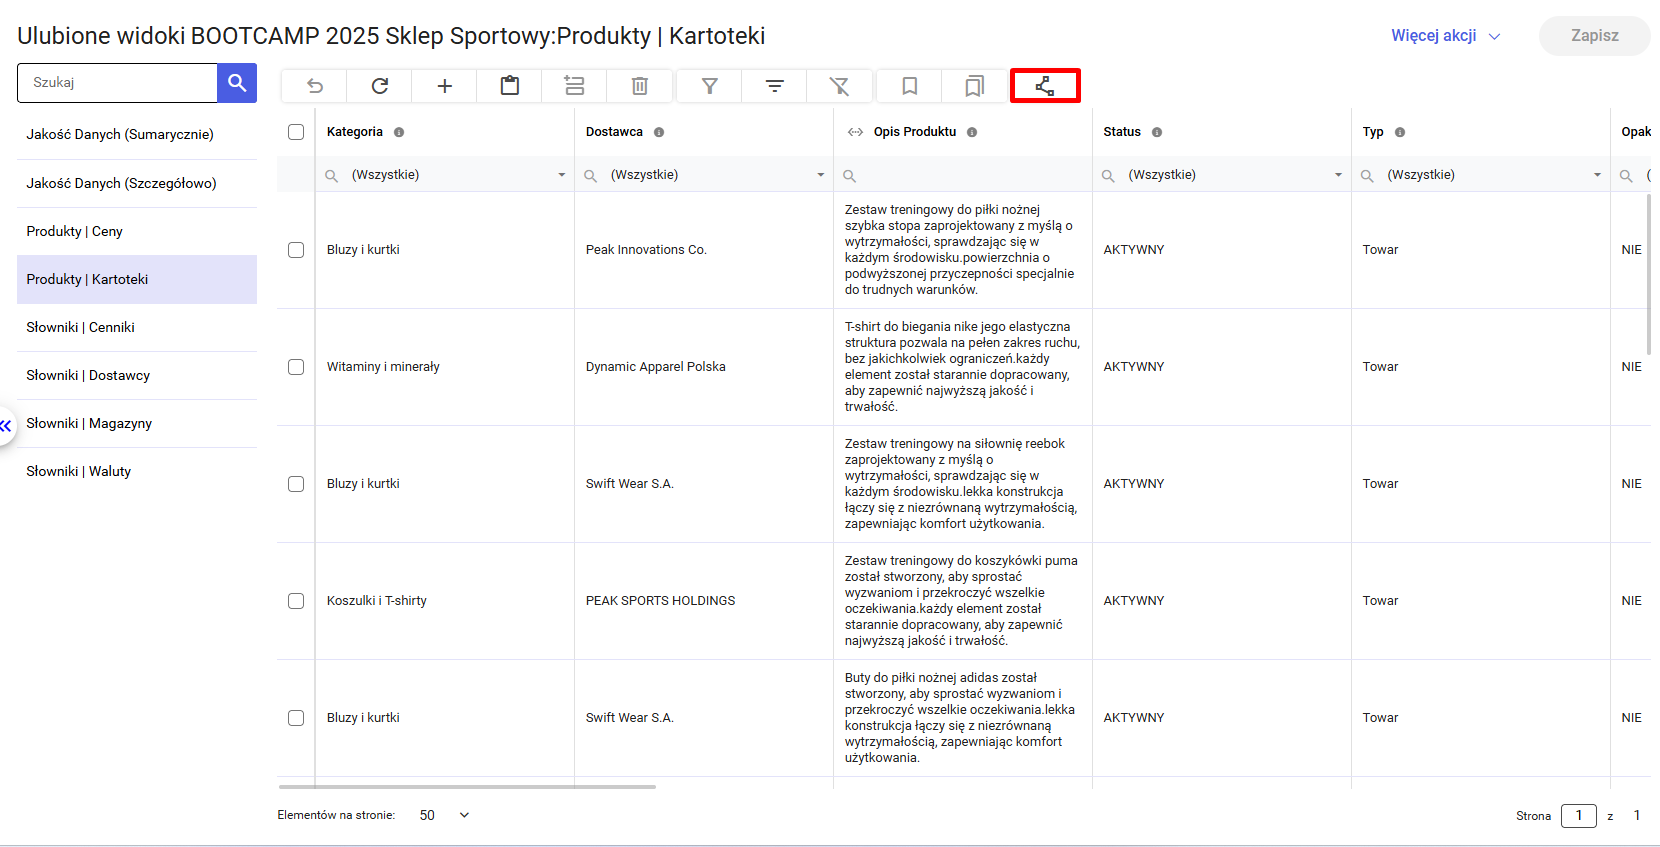Open the funnel filter icon
Image resolution: width=1660 pixels, height=847 pixels.
(x=709, y=86)
